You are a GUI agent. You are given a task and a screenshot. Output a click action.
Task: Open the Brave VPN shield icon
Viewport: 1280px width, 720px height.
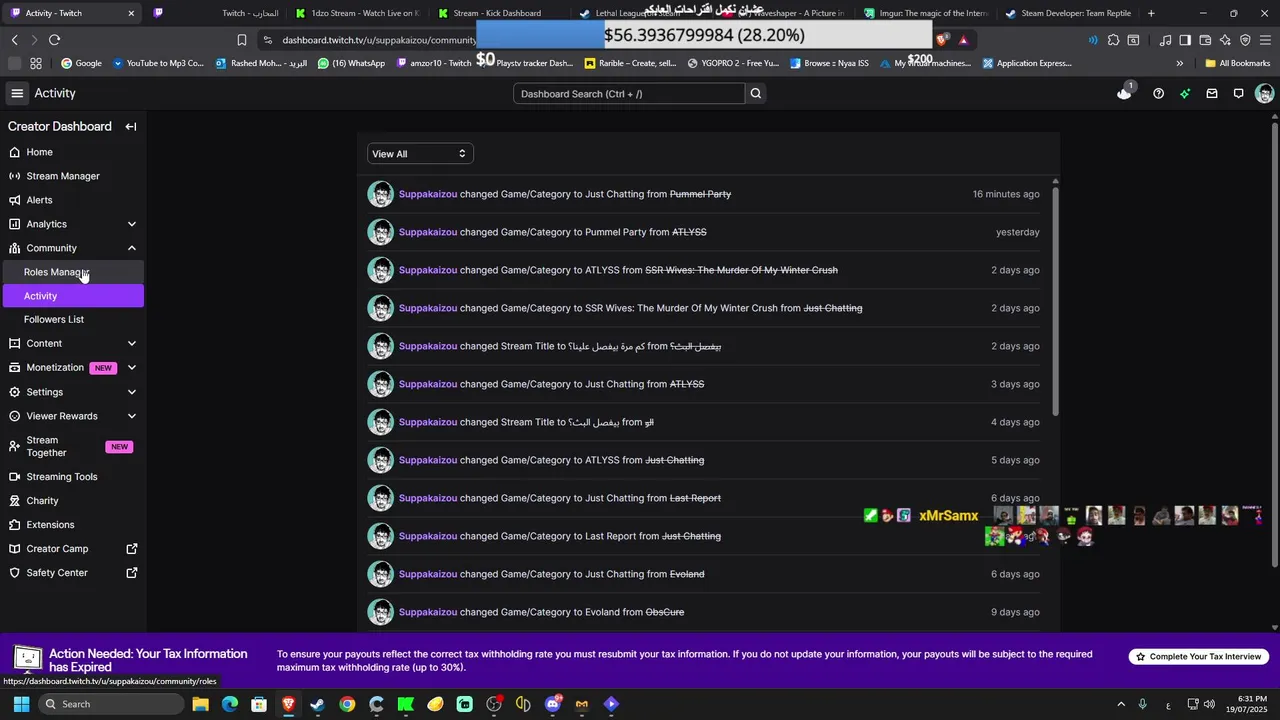[1245, 40]
